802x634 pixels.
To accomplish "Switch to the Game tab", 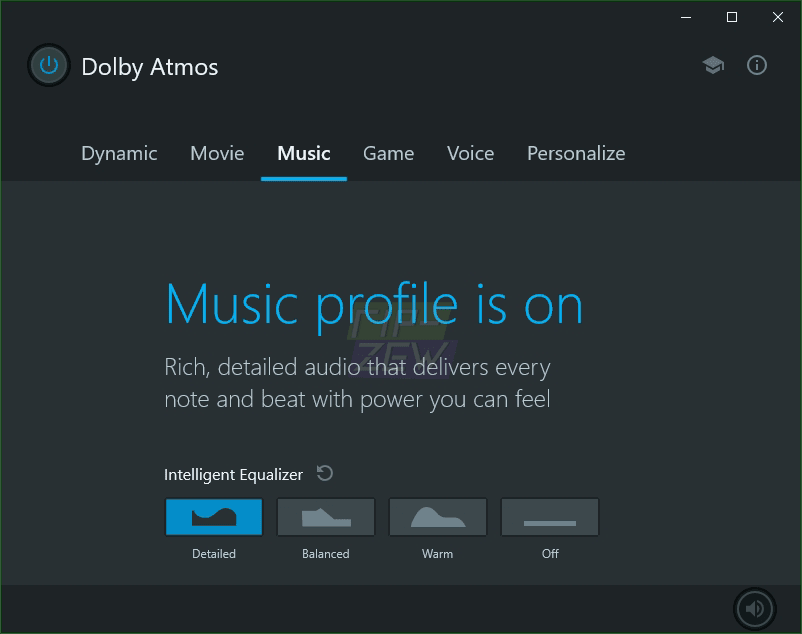I will tap(389, 153).
